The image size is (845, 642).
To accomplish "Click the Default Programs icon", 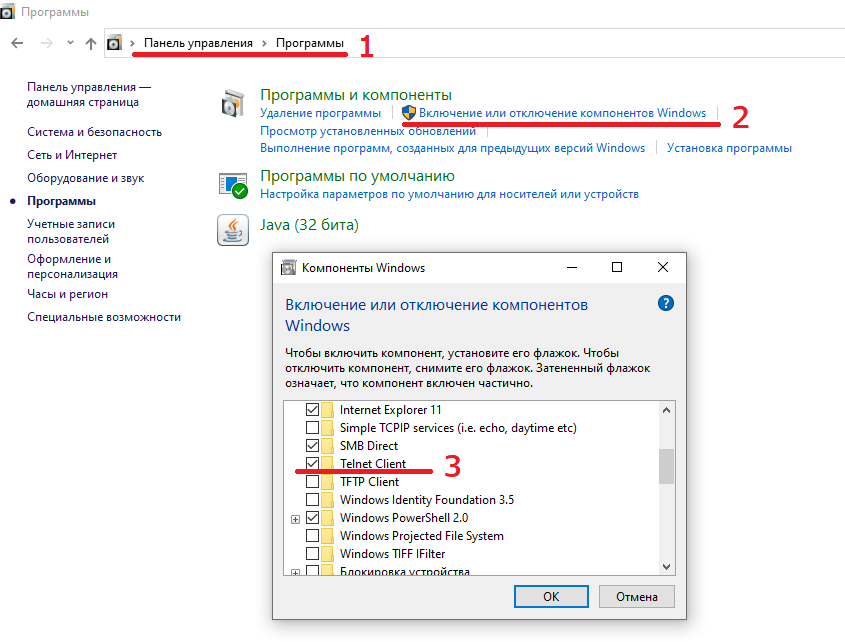I will (233, 184).
